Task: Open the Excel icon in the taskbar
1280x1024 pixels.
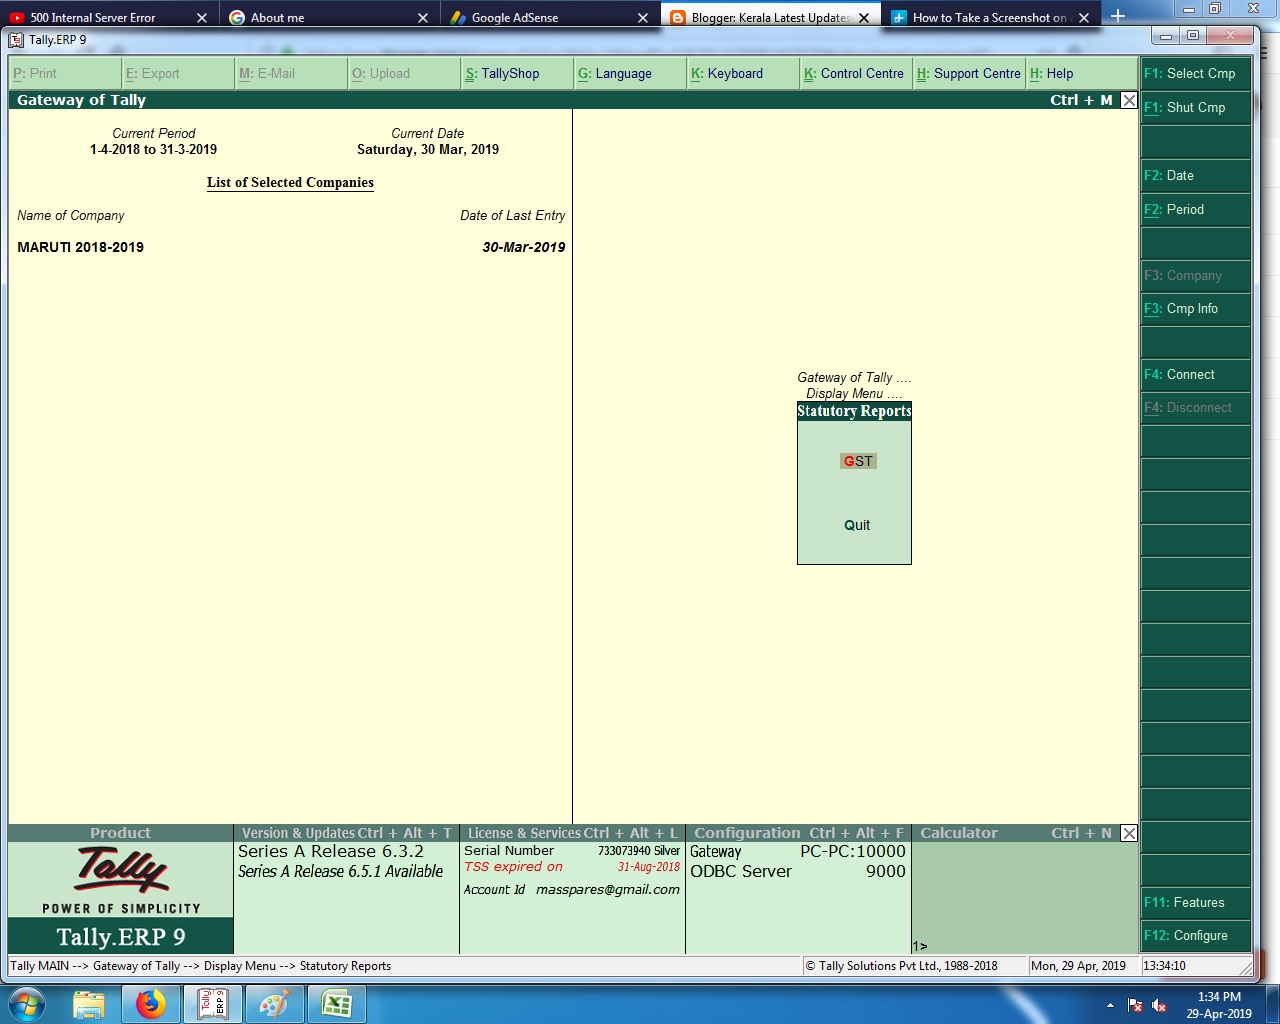Action: click(x=336, y=1004)
